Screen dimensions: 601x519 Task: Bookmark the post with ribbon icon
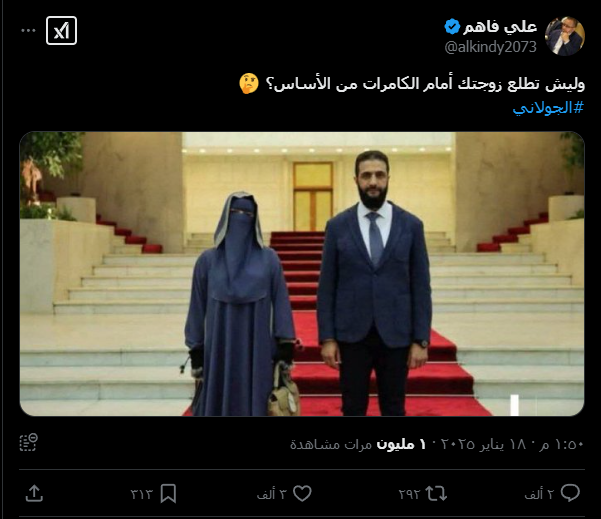point(168,493)
